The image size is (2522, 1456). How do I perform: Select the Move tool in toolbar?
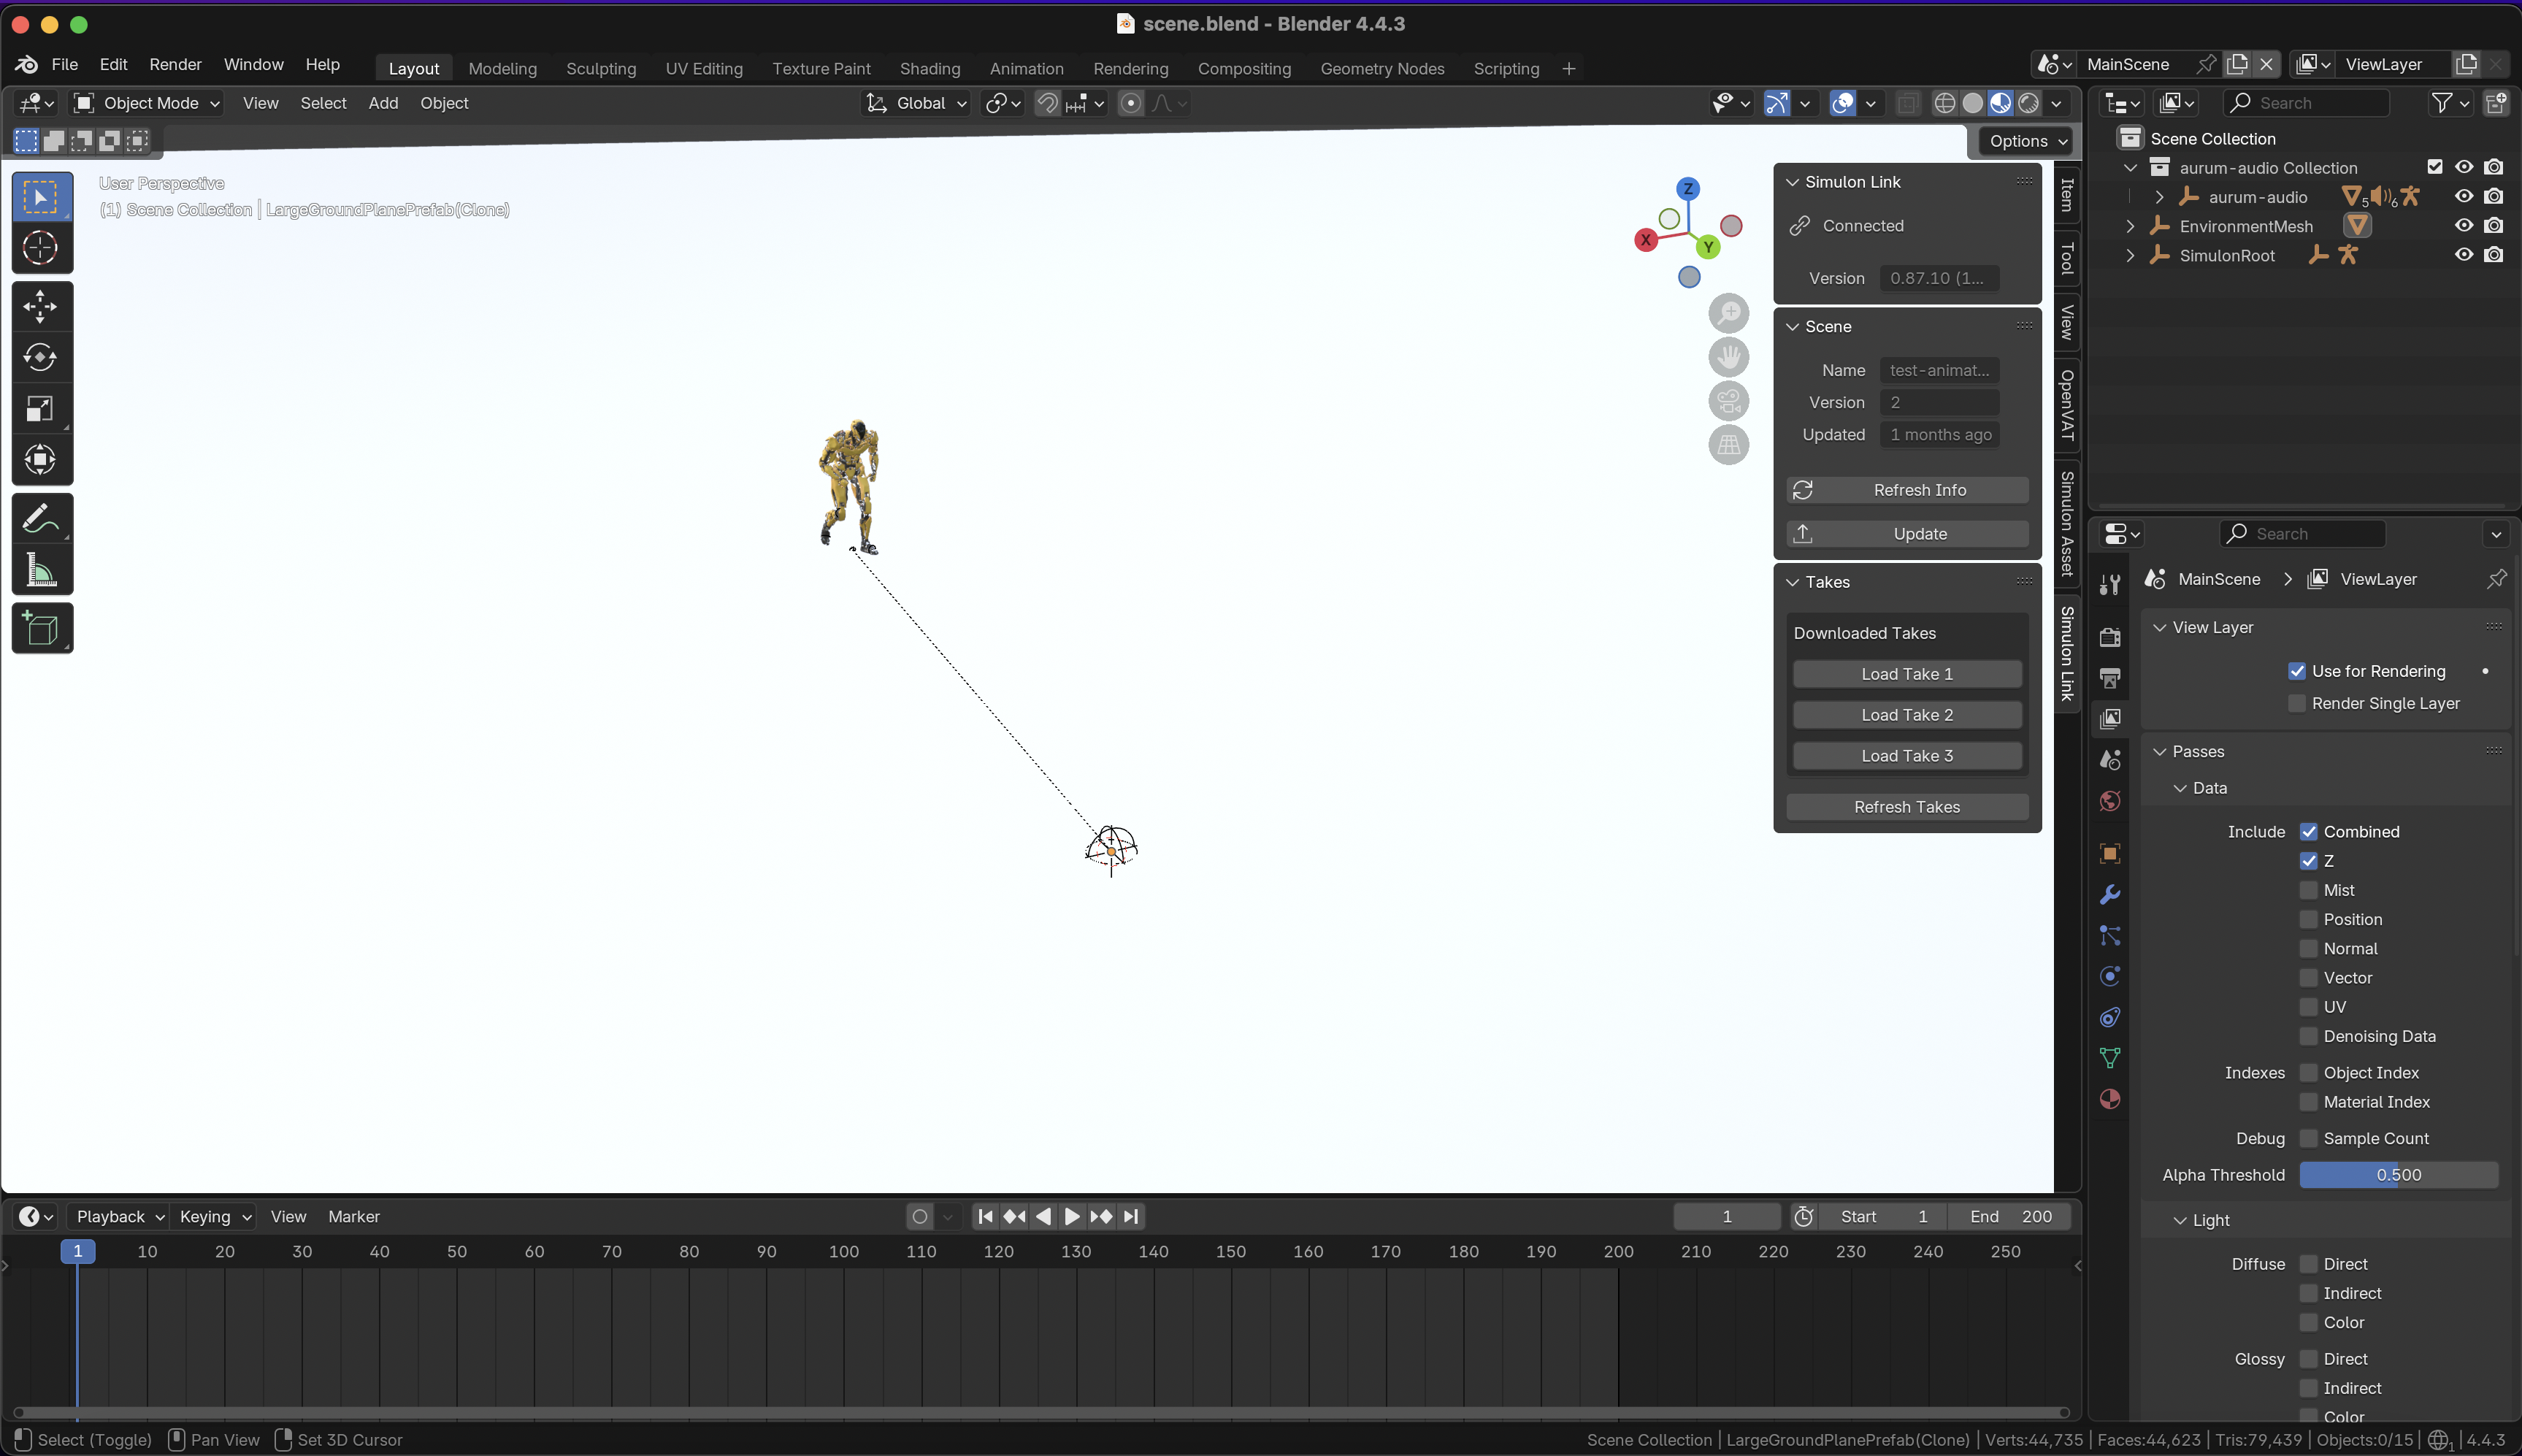tap(41, 306)
